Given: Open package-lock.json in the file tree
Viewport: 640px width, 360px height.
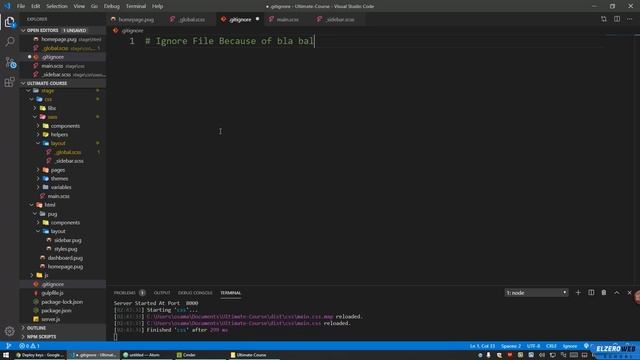Looking at the screenshot, I should (x=62, y=302).
